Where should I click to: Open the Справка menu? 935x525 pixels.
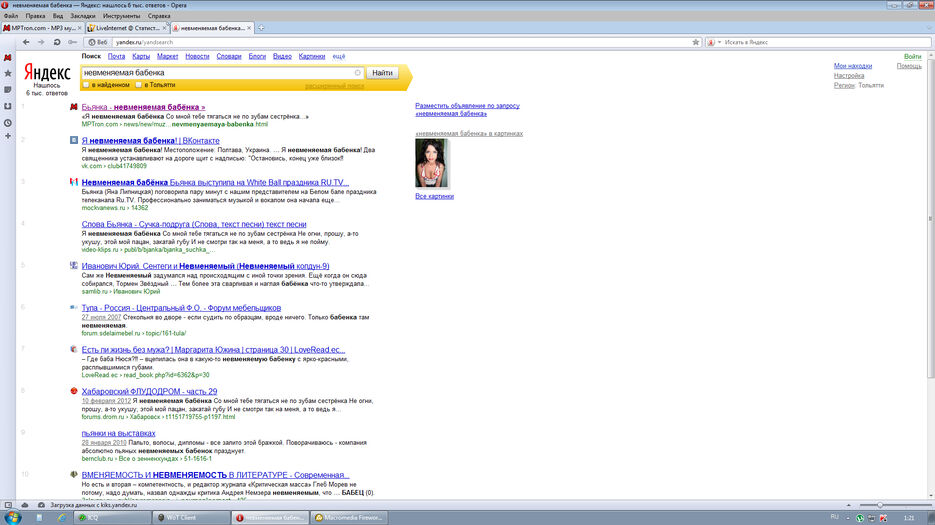(159, 16)
